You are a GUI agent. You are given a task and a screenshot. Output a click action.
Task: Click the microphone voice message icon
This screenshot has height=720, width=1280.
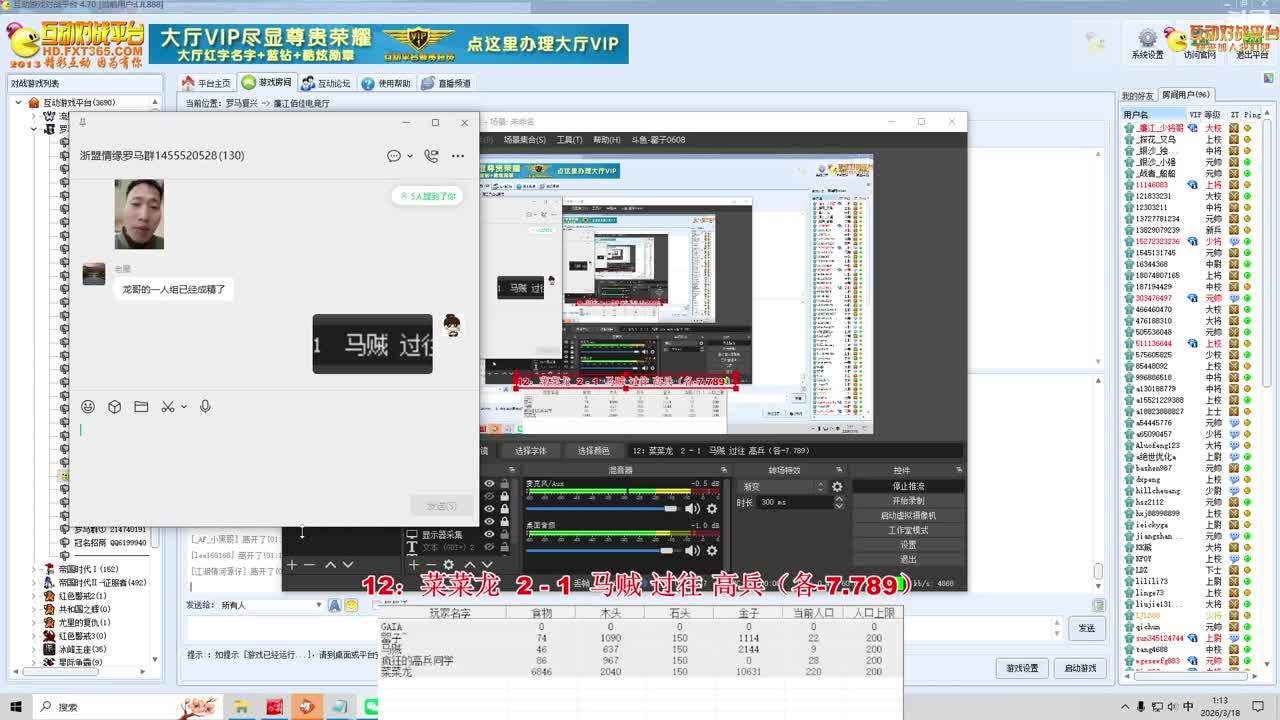point(205,407)
